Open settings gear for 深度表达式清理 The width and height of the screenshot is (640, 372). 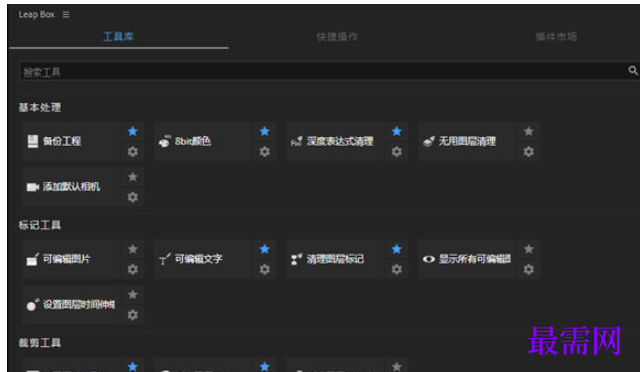pos(396,152)
